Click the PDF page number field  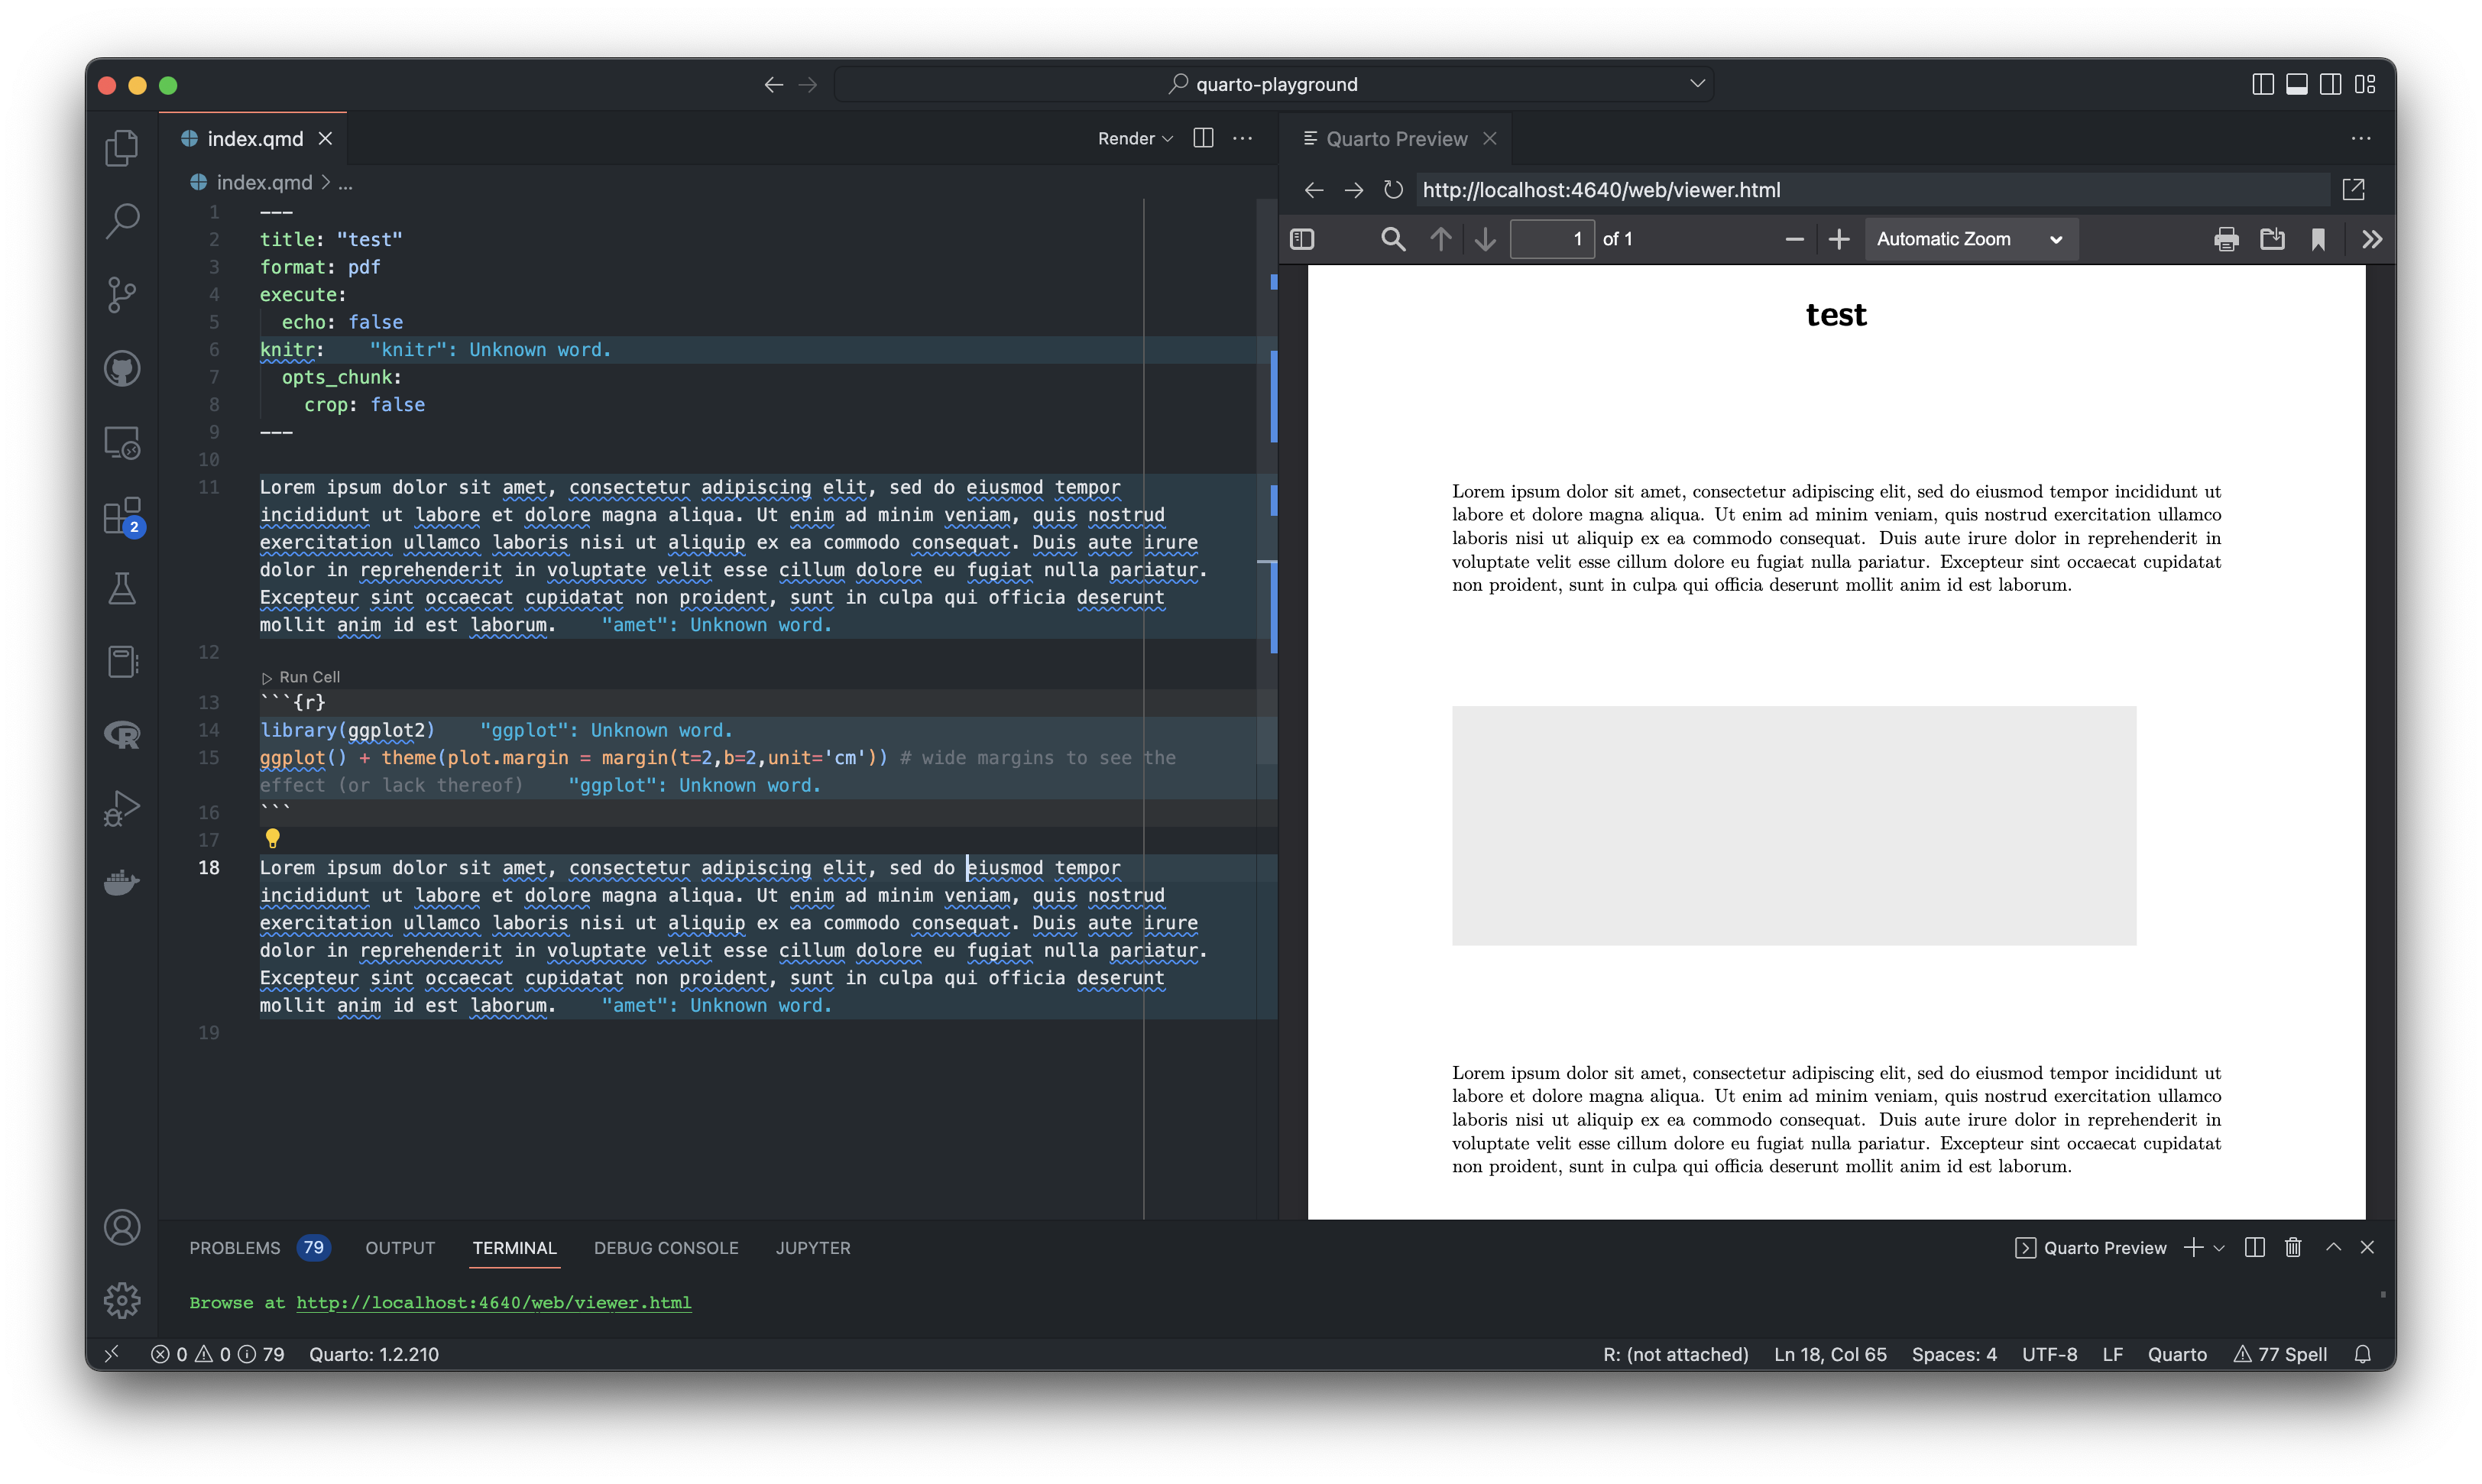tap(1551, 239)
